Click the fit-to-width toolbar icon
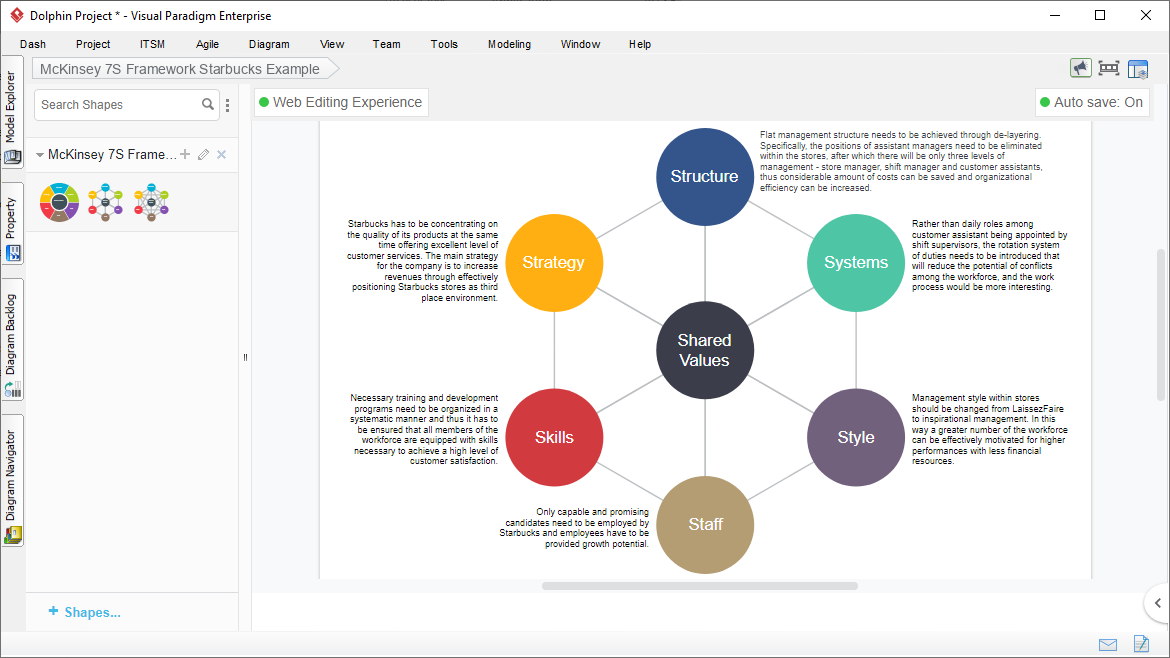 [1109, 69]
